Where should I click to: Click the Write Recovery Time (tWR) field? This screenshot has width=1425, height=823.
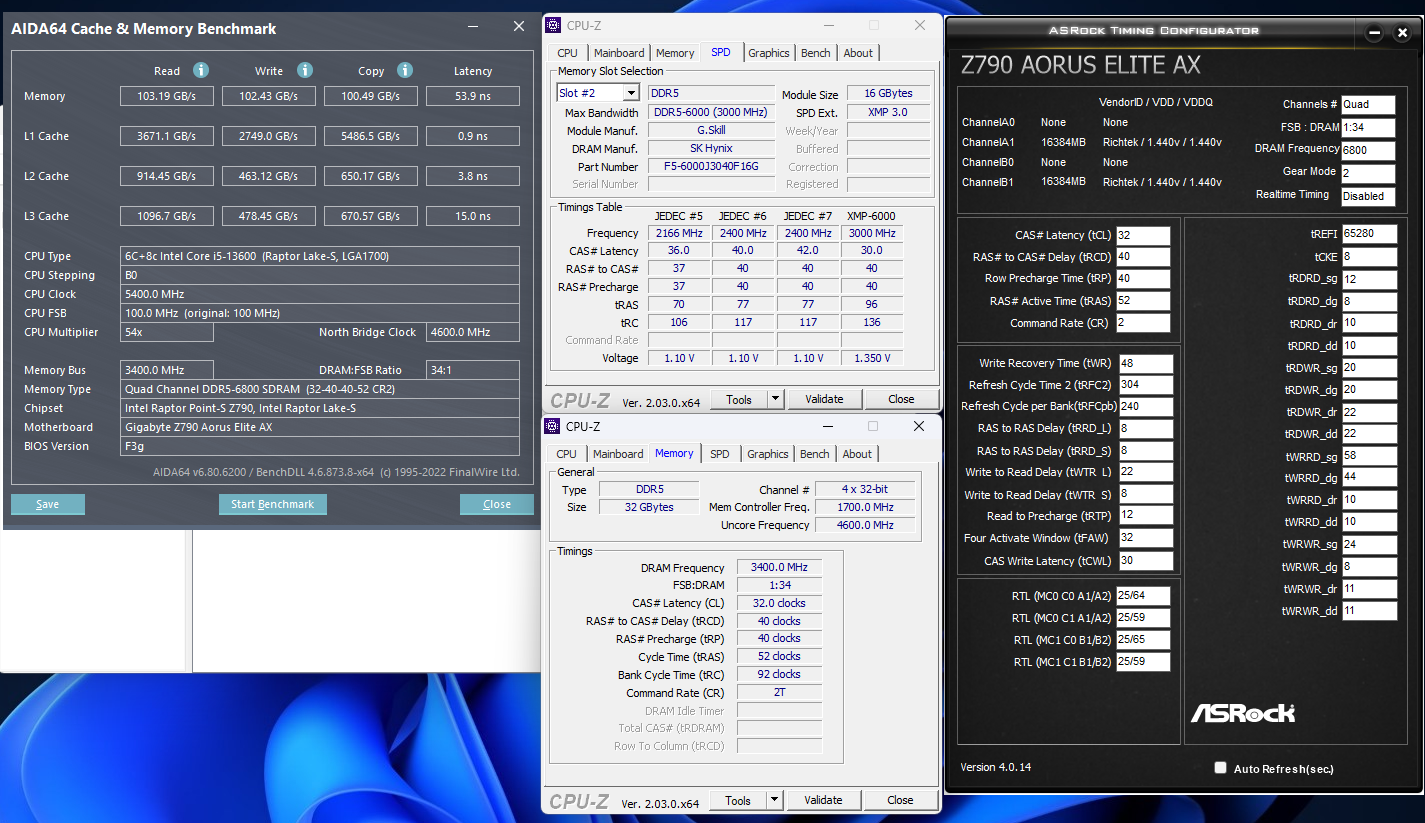tap(1146, 363)
